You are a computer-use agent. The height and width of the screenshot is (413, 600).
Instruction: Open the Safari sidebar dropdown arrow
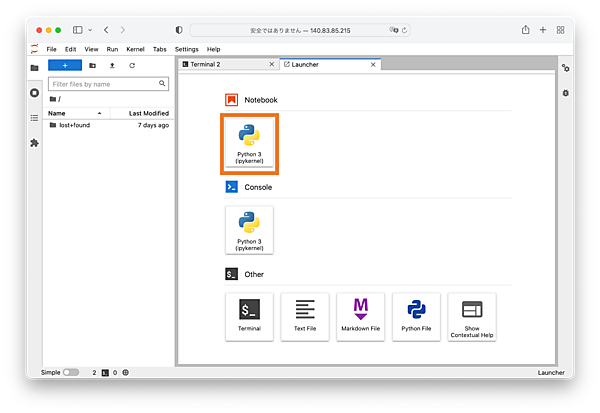pos(91,30)
